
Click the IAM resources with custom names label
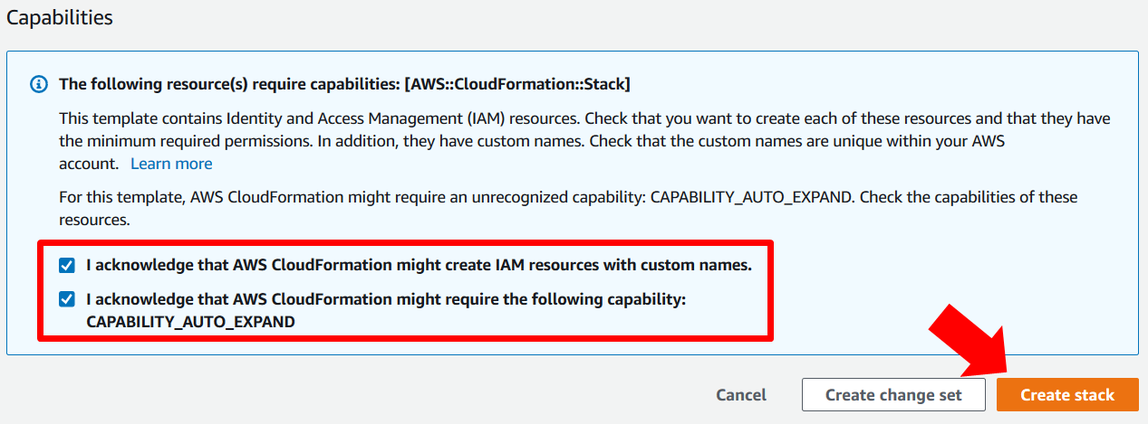(x=418, y=266)
